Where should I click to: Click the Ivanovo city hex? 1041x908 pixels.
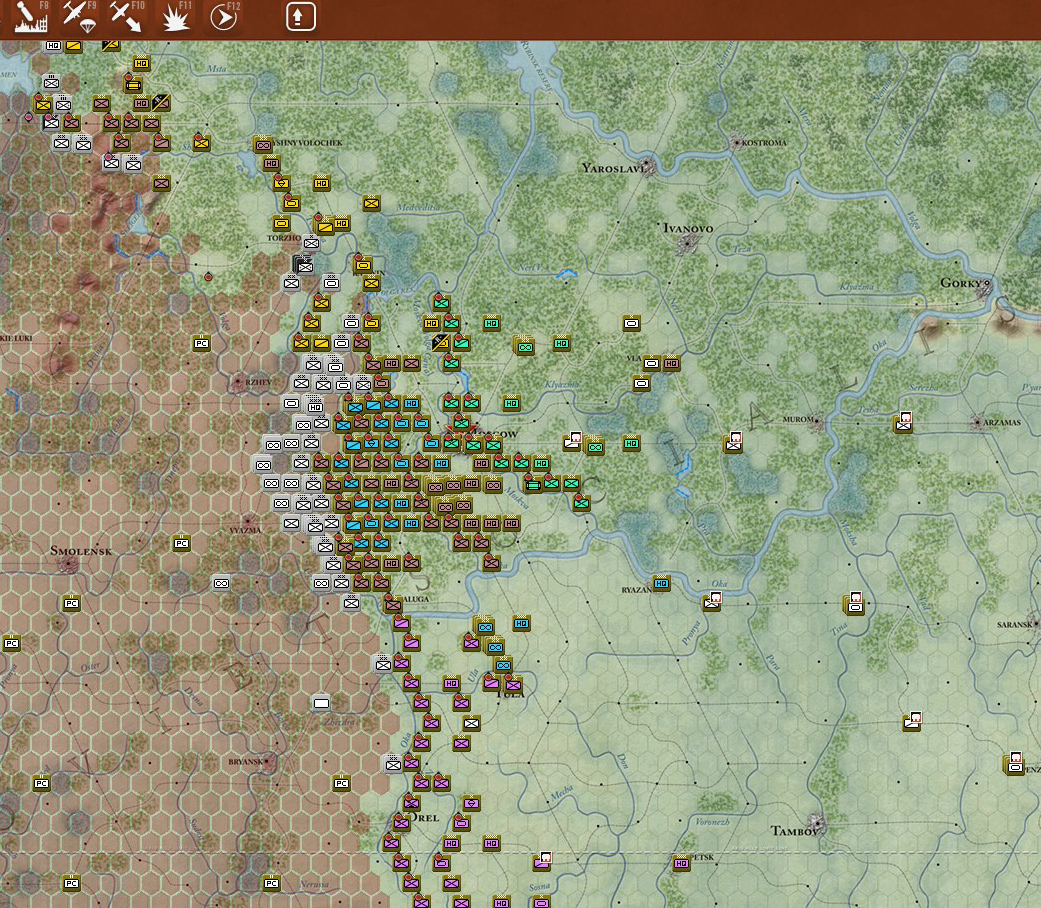(686, 244)
